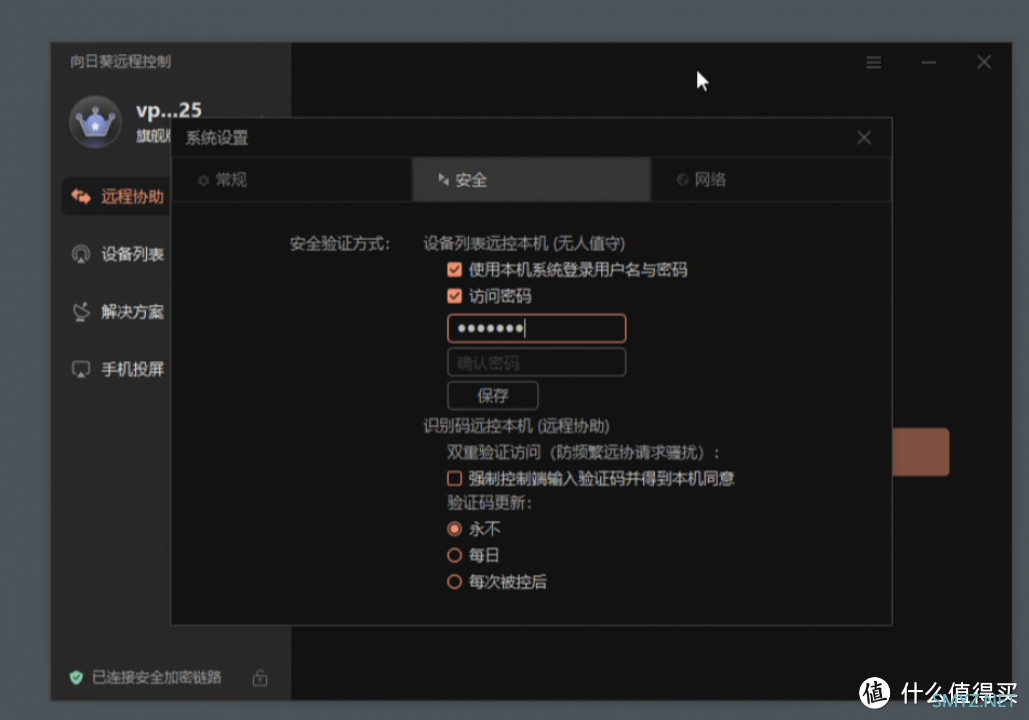Click the 安全验证方式 label
This screenshot has height=720, width=1029.
click(340, 244)
